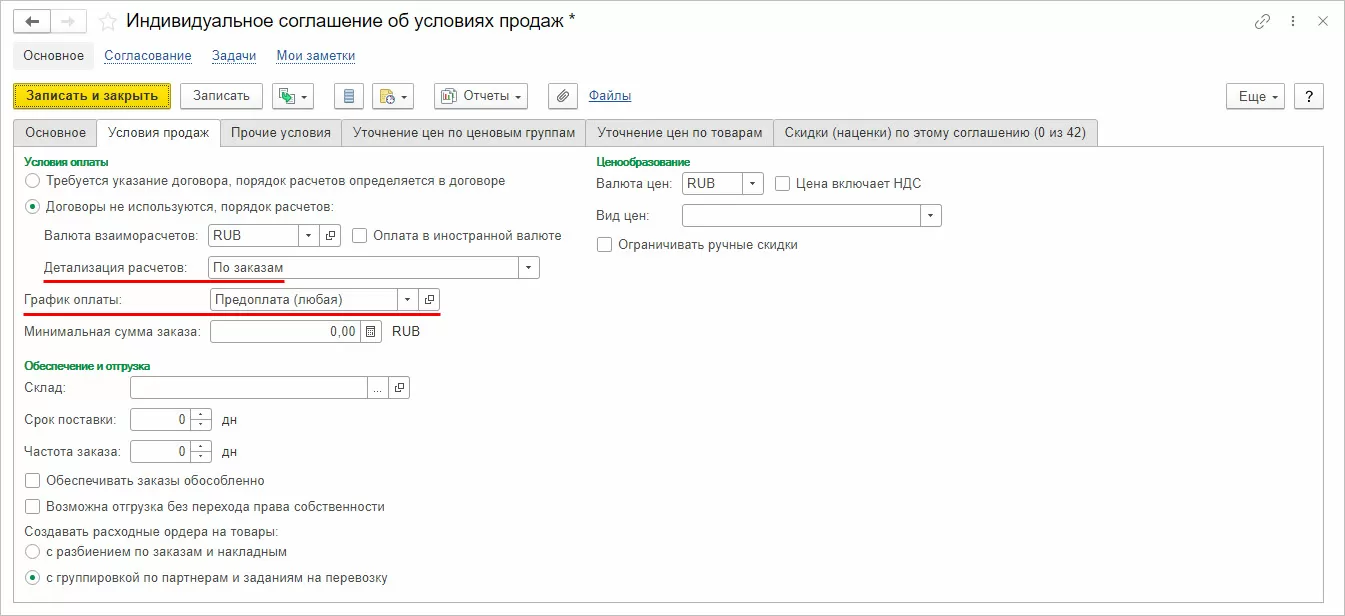This screenshot has height=616, width=1345.
Task: Open selected payment schedule record icon
Action: [x=429, y=299]
